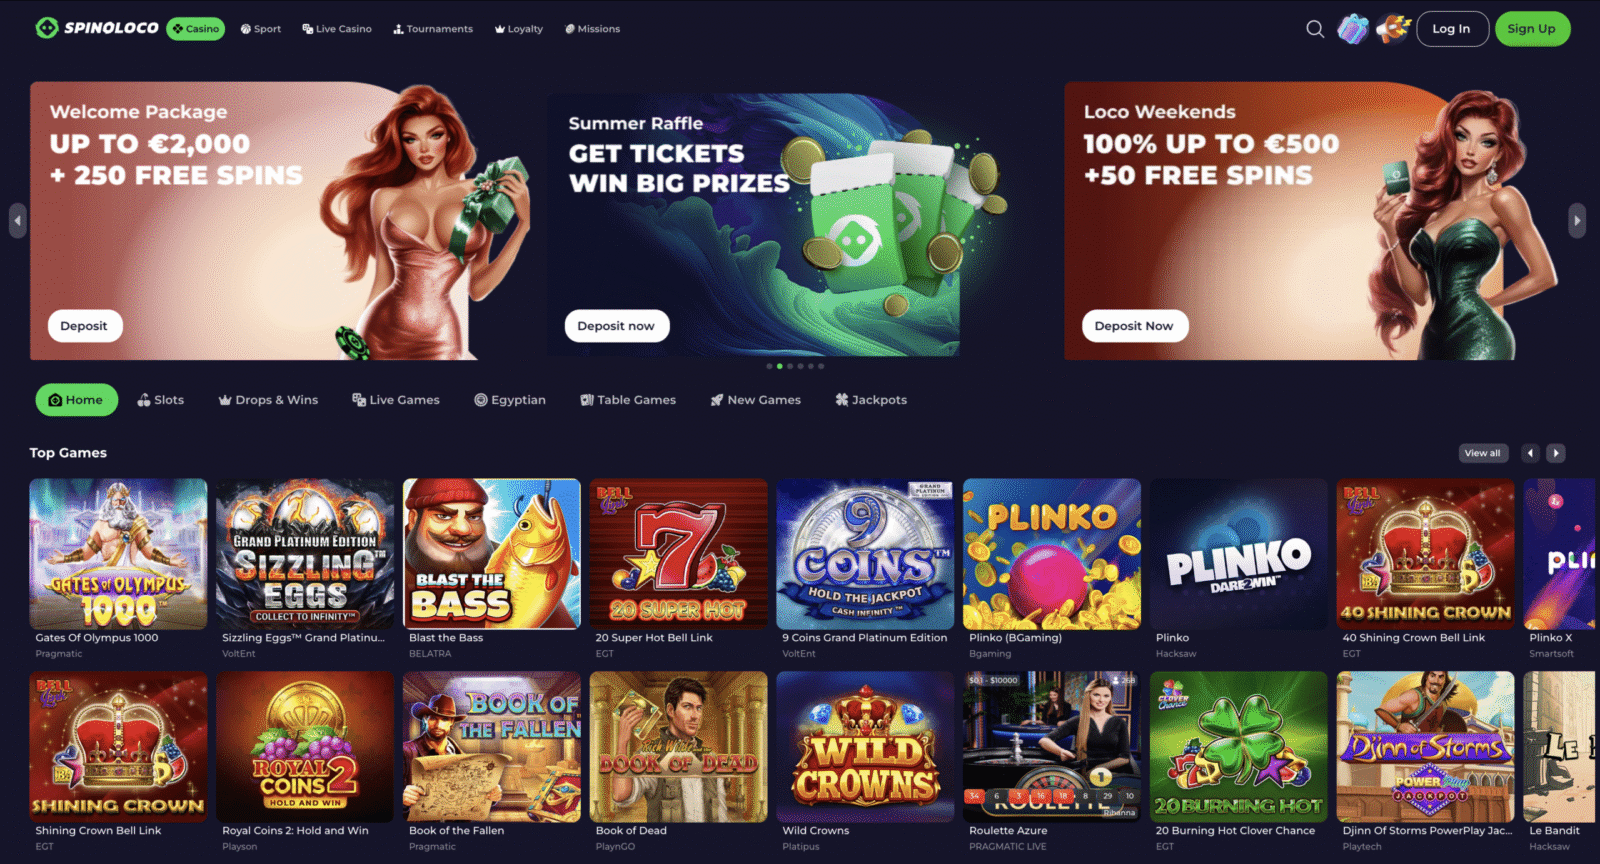
Task: Select the second carousel pagination dot
Action: 780,366
